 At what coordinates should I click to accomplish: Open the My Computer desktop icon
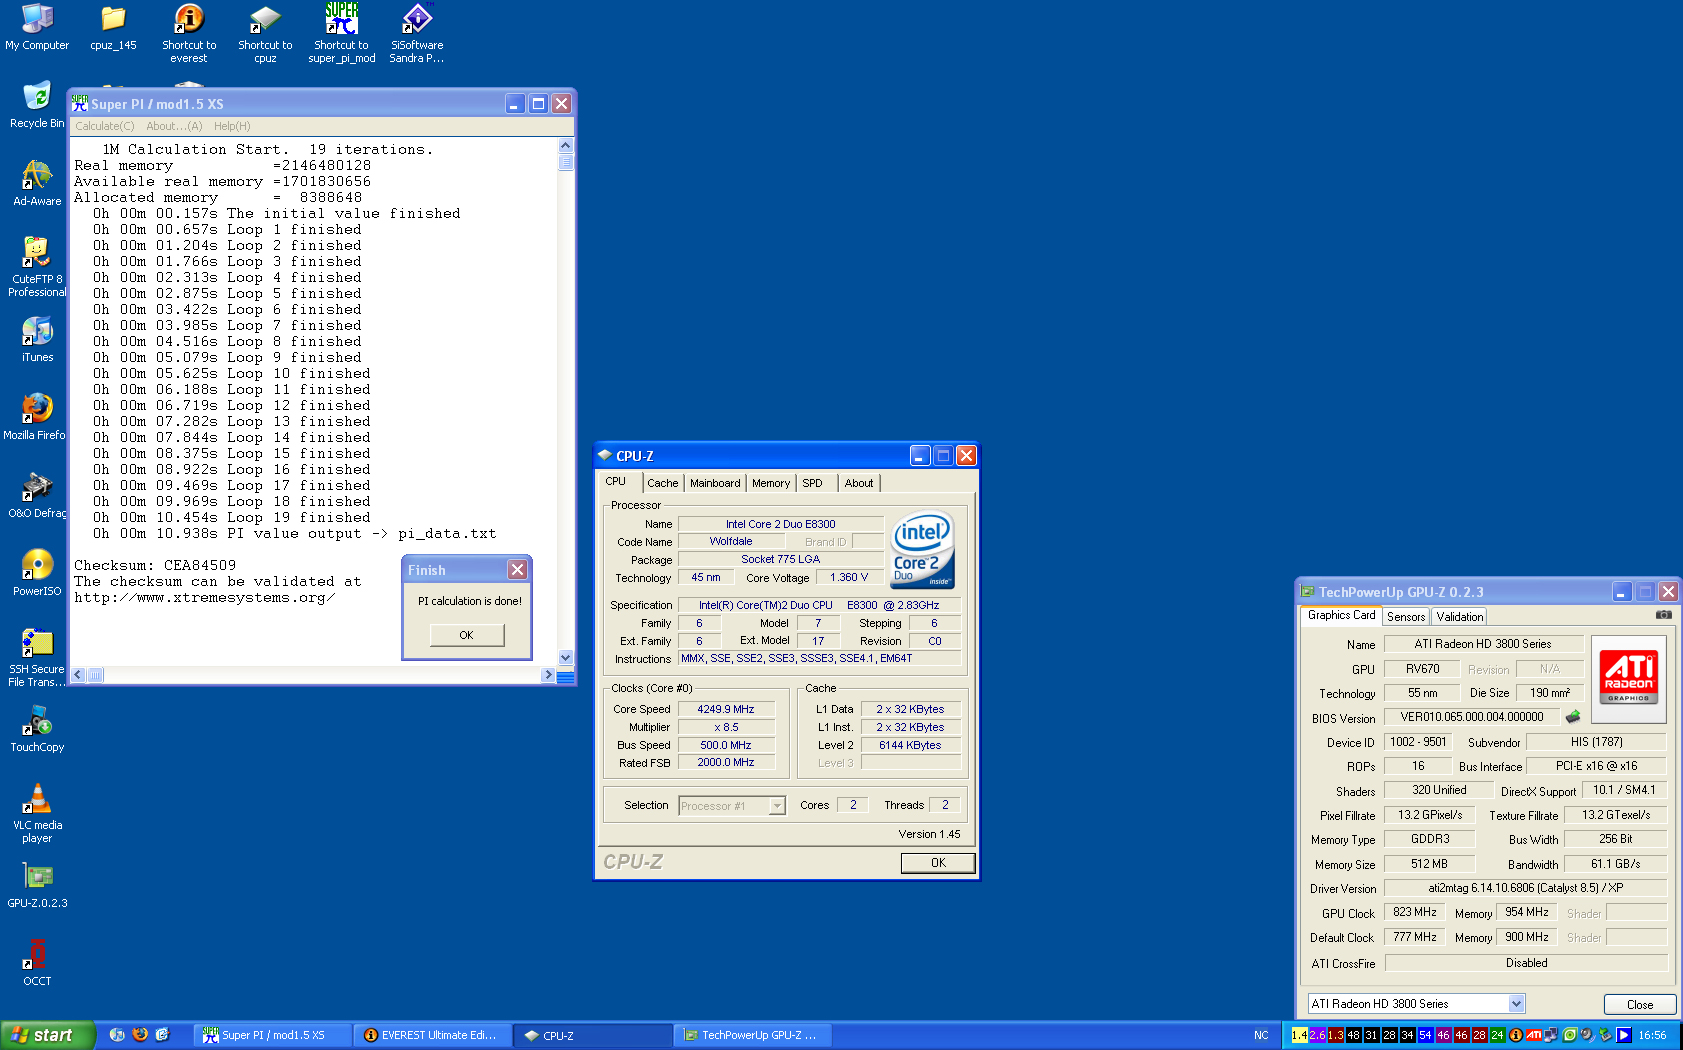(37, 27)
